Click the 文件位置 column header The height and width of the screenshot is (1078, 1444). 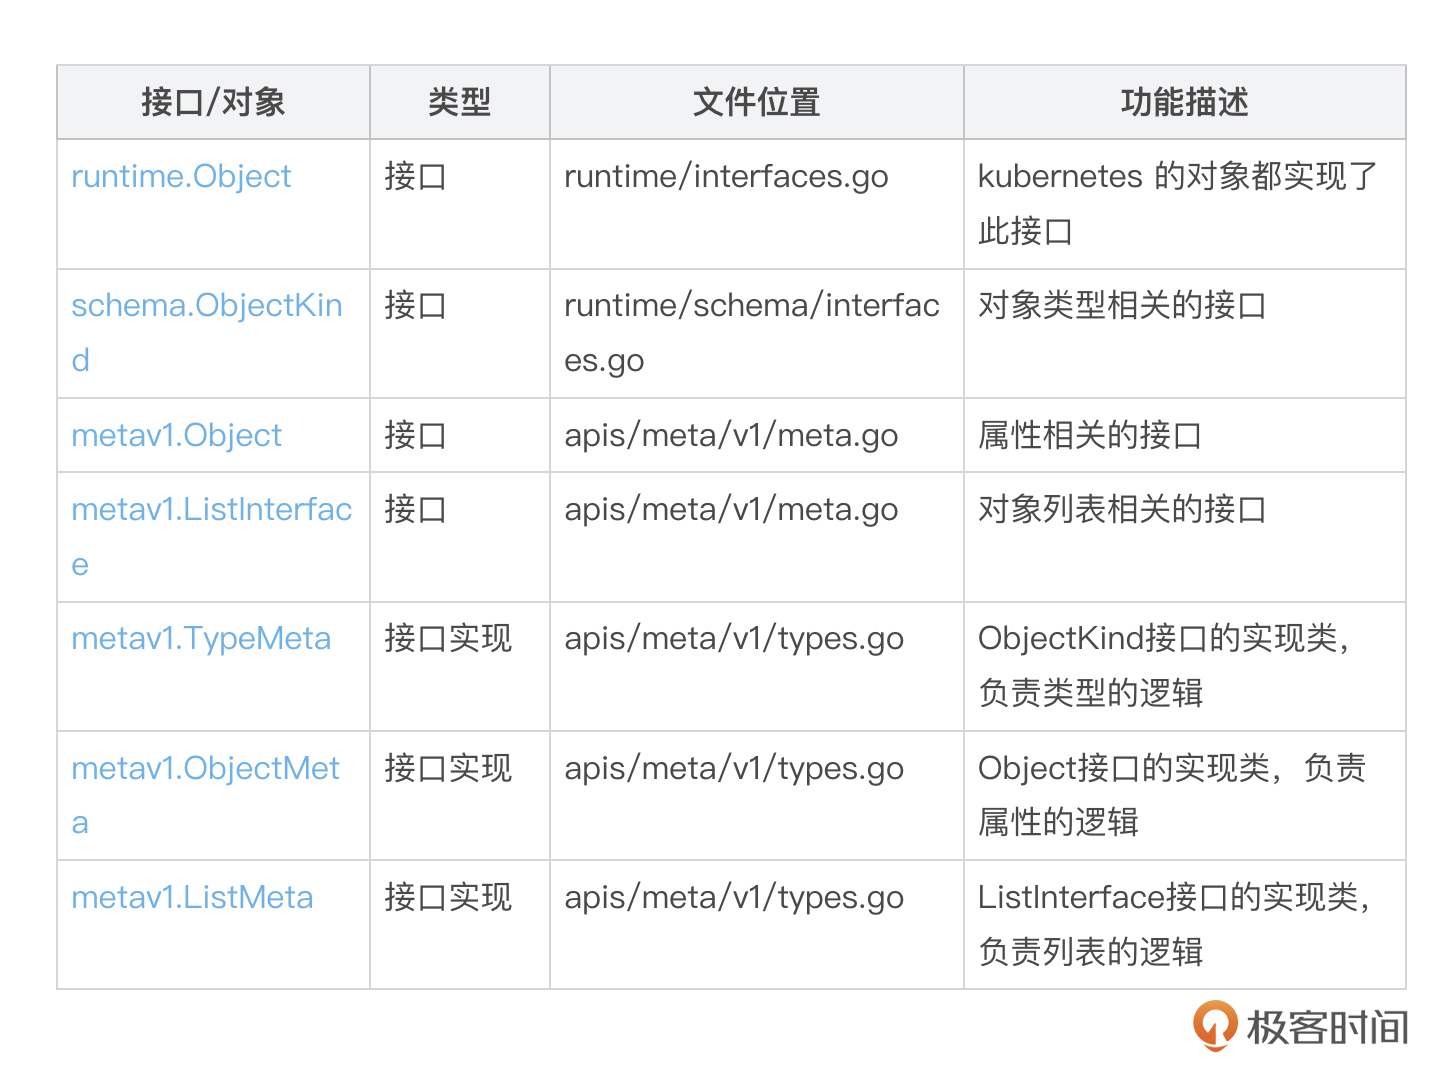click(x=756, y=102)
